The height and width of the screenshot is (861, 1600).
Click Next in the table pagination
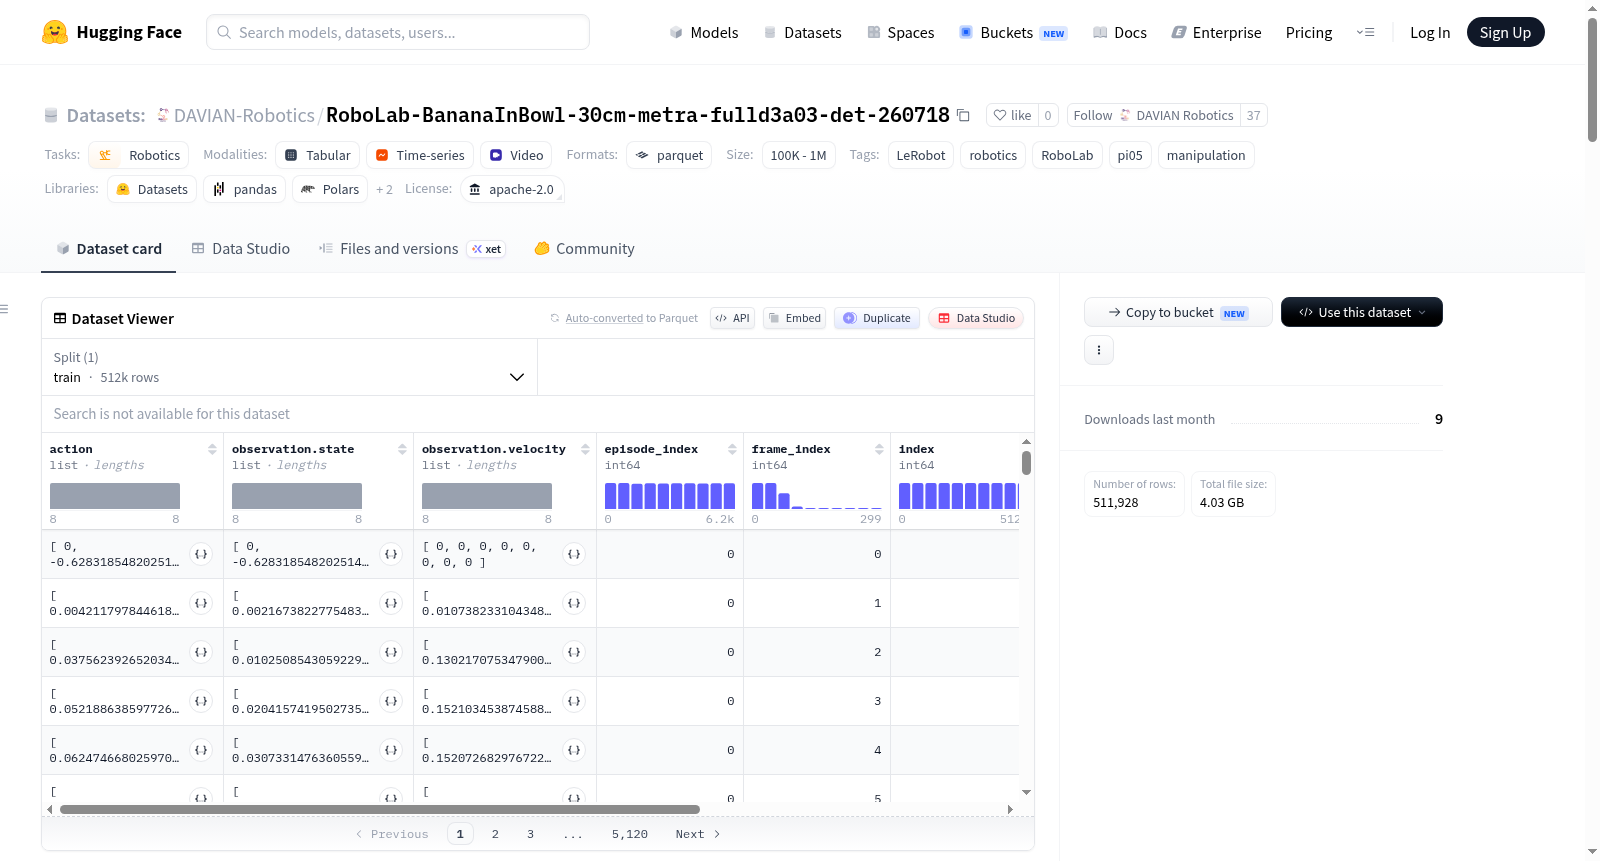(697, 834)
